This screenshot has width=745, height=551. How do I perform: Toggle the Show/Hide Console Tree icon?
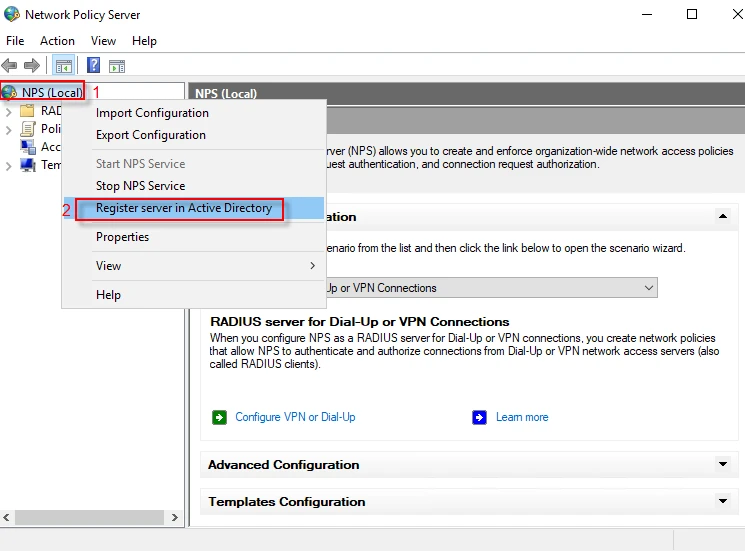[63, 66]
